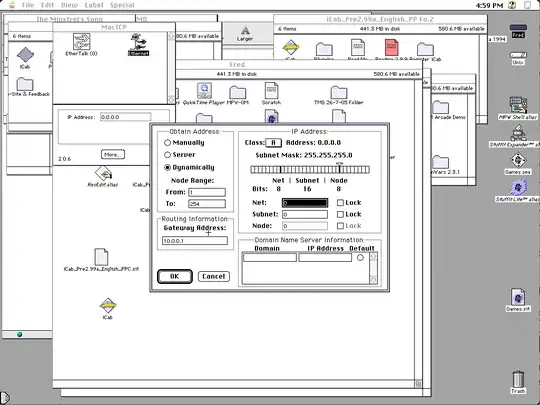The image size is (540, 405).
Task: Open the Special menu
Action: (x=122, y=5)
